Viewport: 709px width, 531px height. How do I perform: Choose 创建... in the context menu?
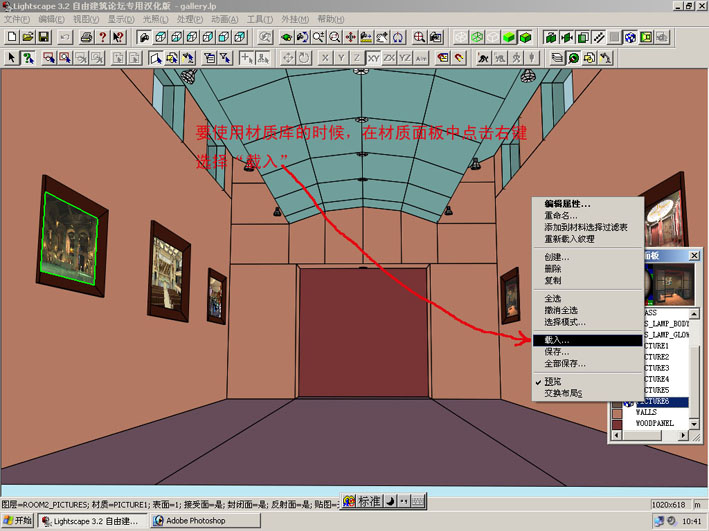pos(588,257)
